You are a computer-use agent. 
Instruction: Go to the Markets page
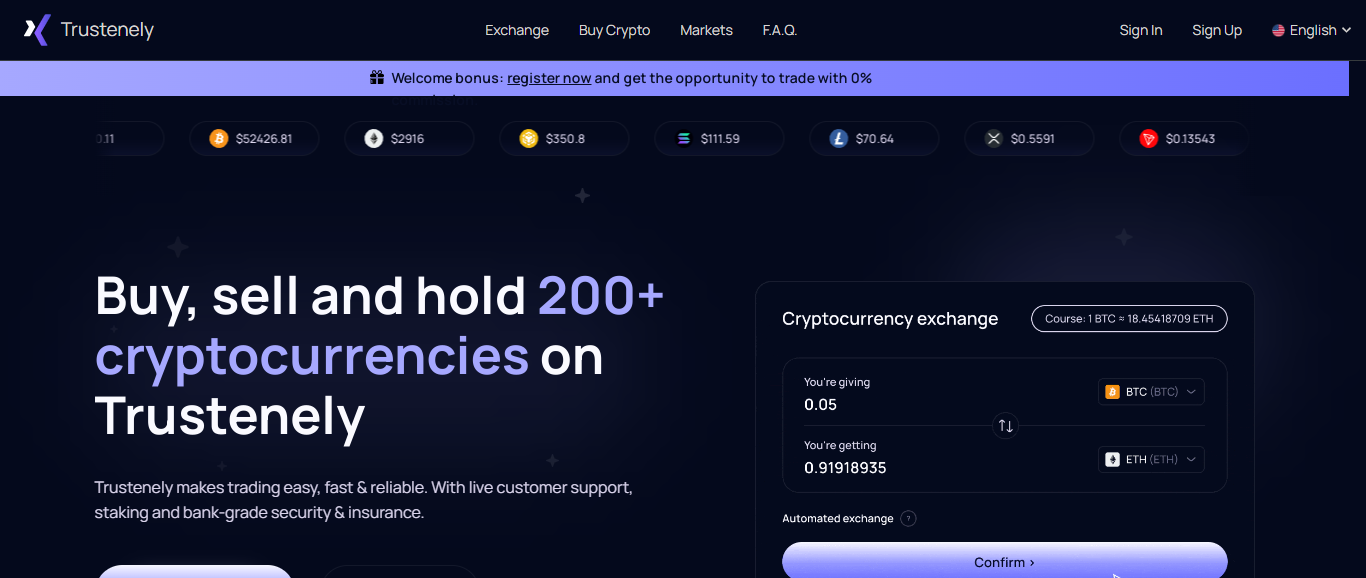pyautogui.click(x=706, y=30)
